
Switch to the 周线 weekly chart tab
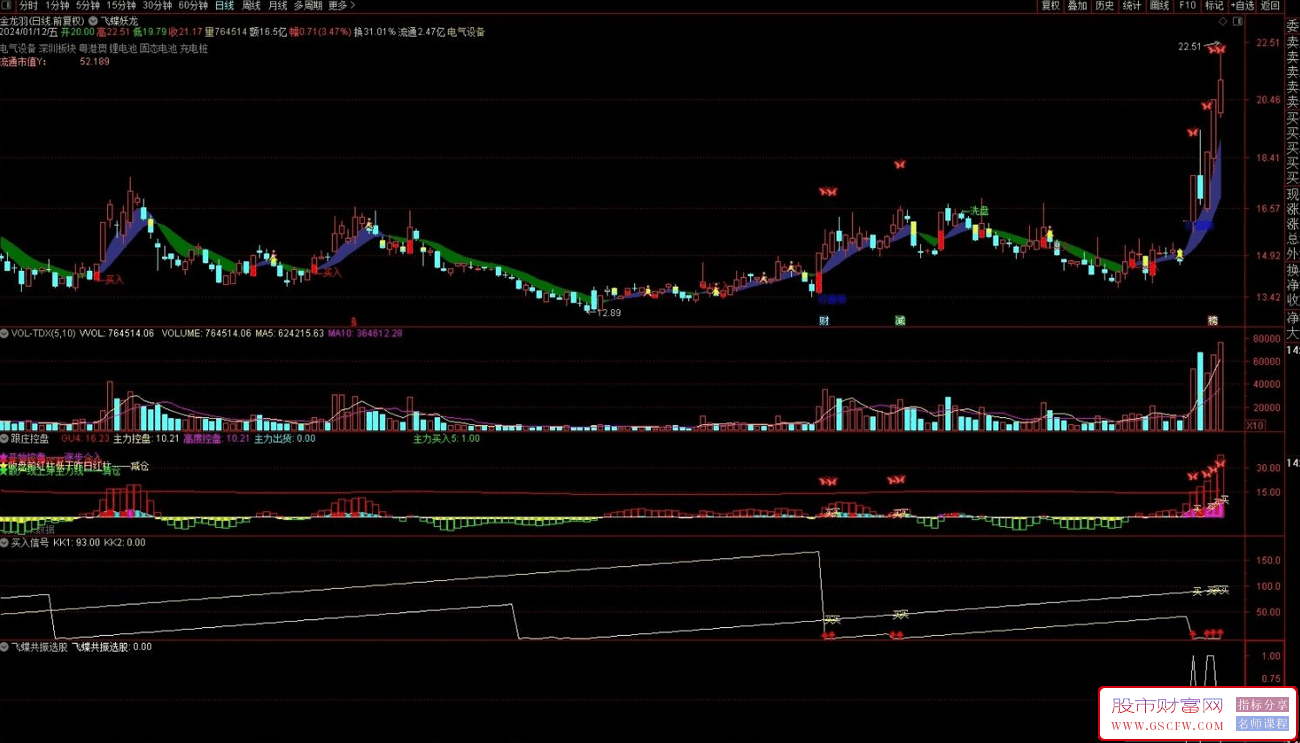click(x=251, y=5)
